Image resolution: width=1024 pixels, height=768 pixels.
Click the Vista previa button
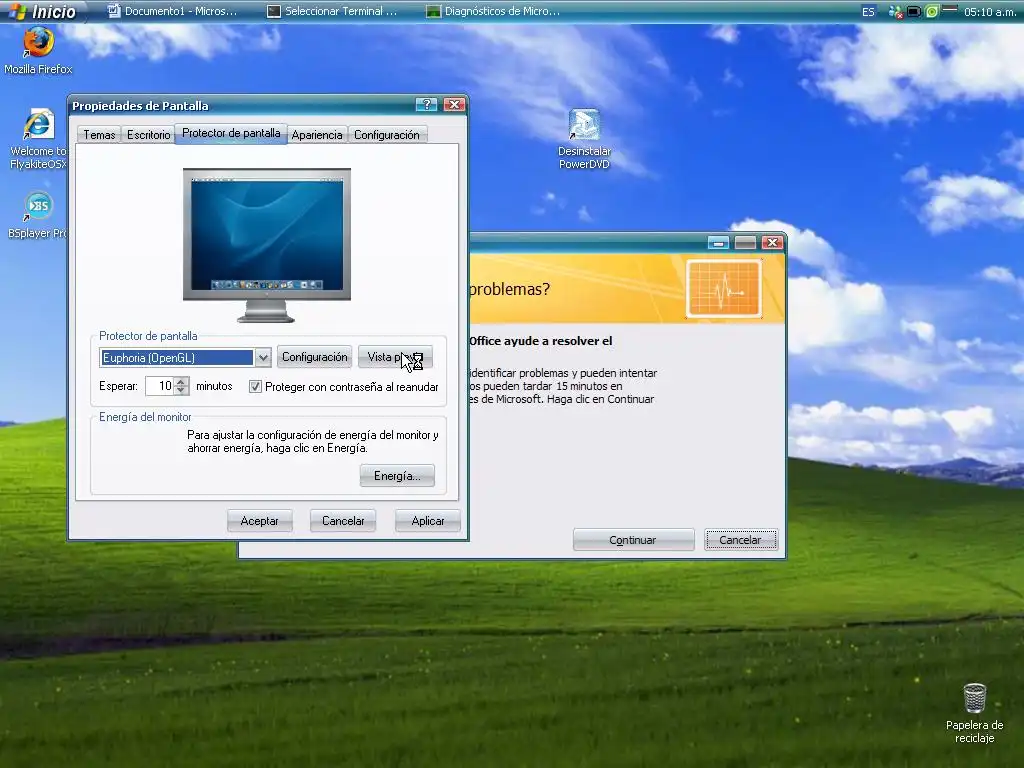[x=395, y=357]
